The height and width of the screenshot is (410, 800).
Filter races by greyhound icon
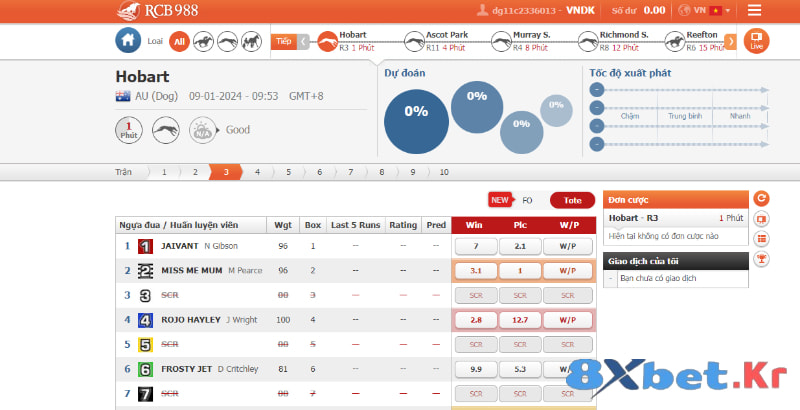(x=227, y=41)
